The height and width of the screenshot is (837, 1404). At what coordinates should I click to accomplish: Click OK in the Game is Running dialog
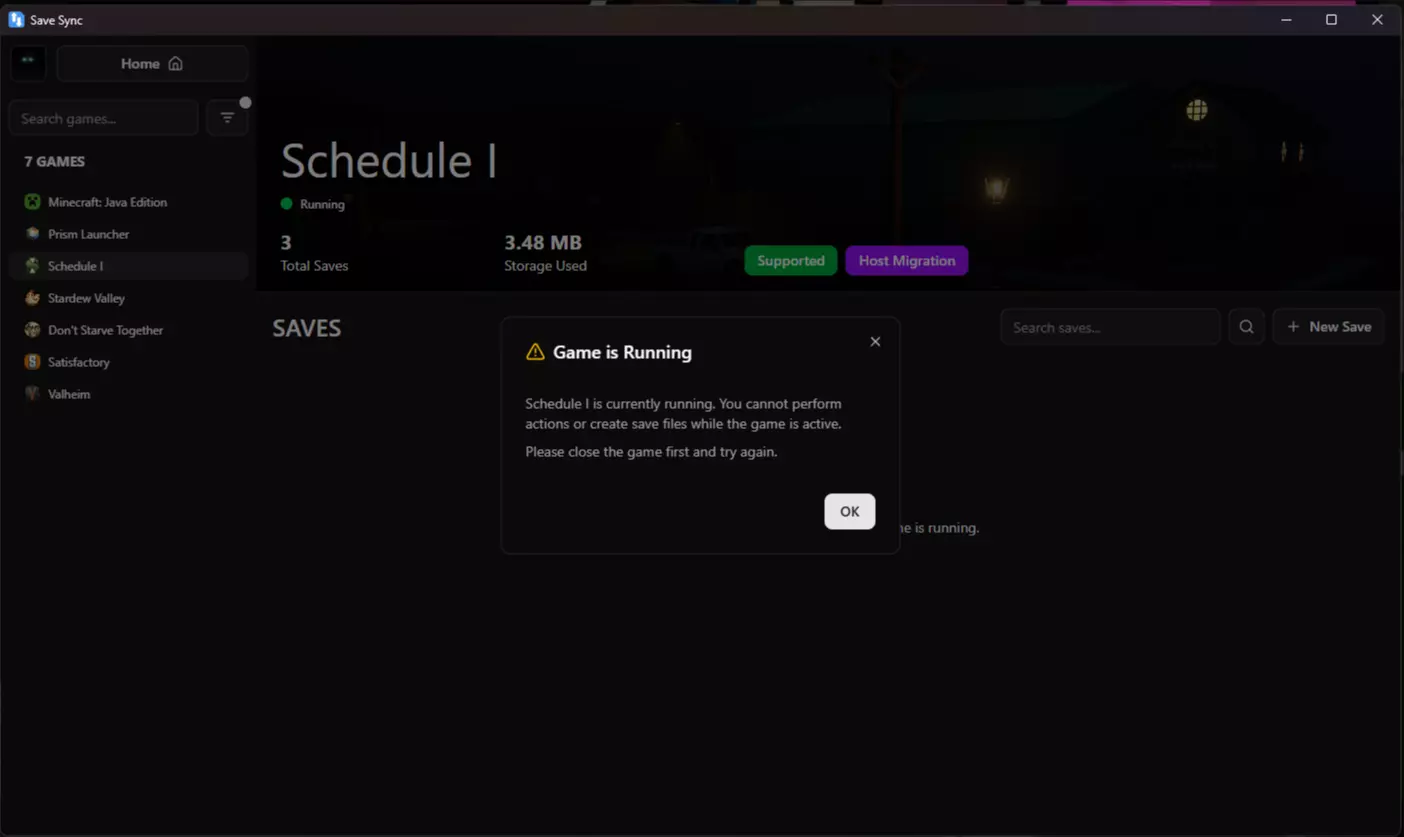849,511
